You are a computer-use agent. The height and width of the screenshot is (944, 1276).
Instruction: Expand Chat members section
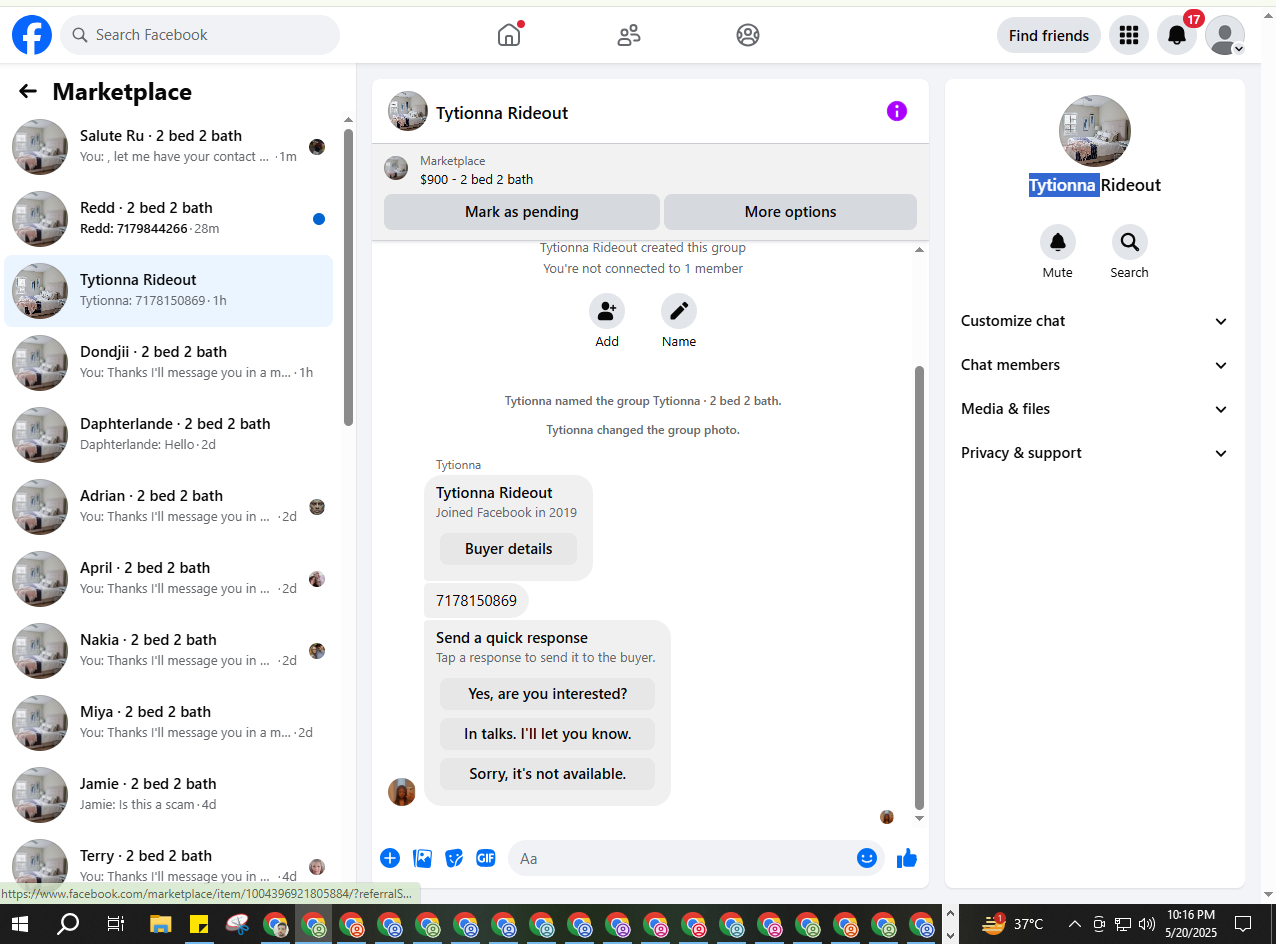point(1095,365)
